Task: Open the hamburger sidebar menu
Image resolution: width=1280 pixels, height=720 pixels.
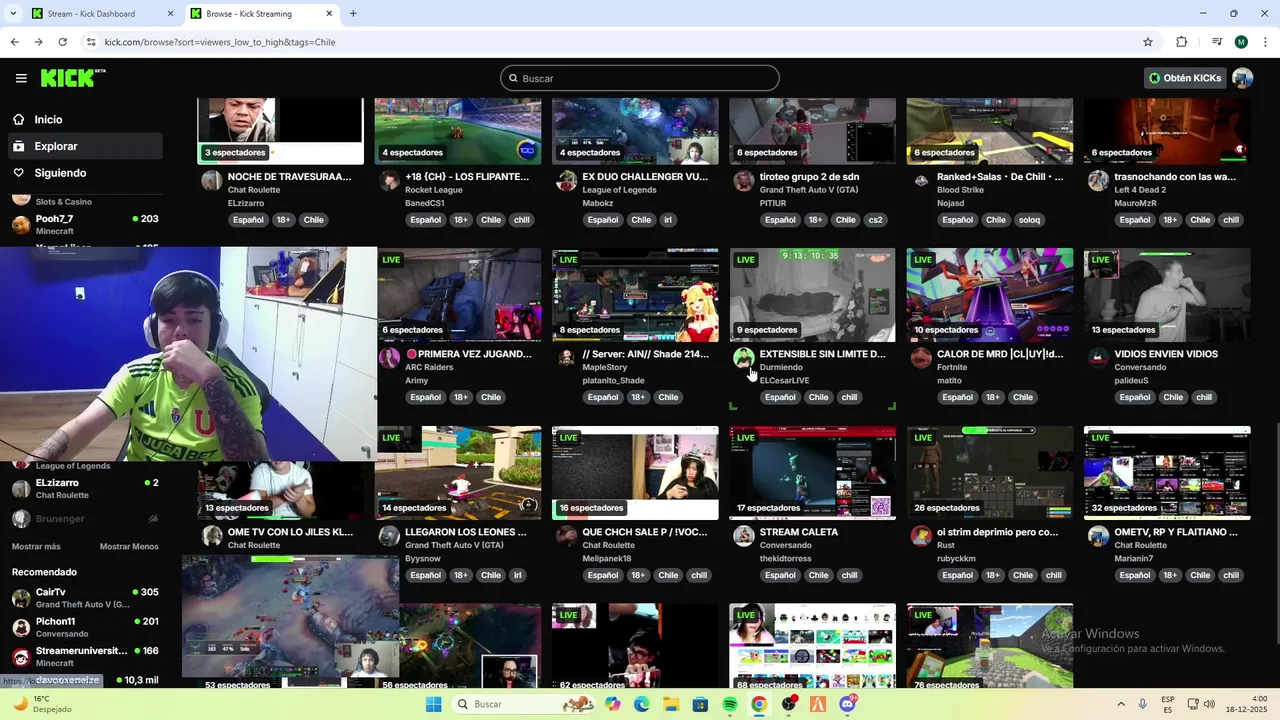Action: pos(21,78)
